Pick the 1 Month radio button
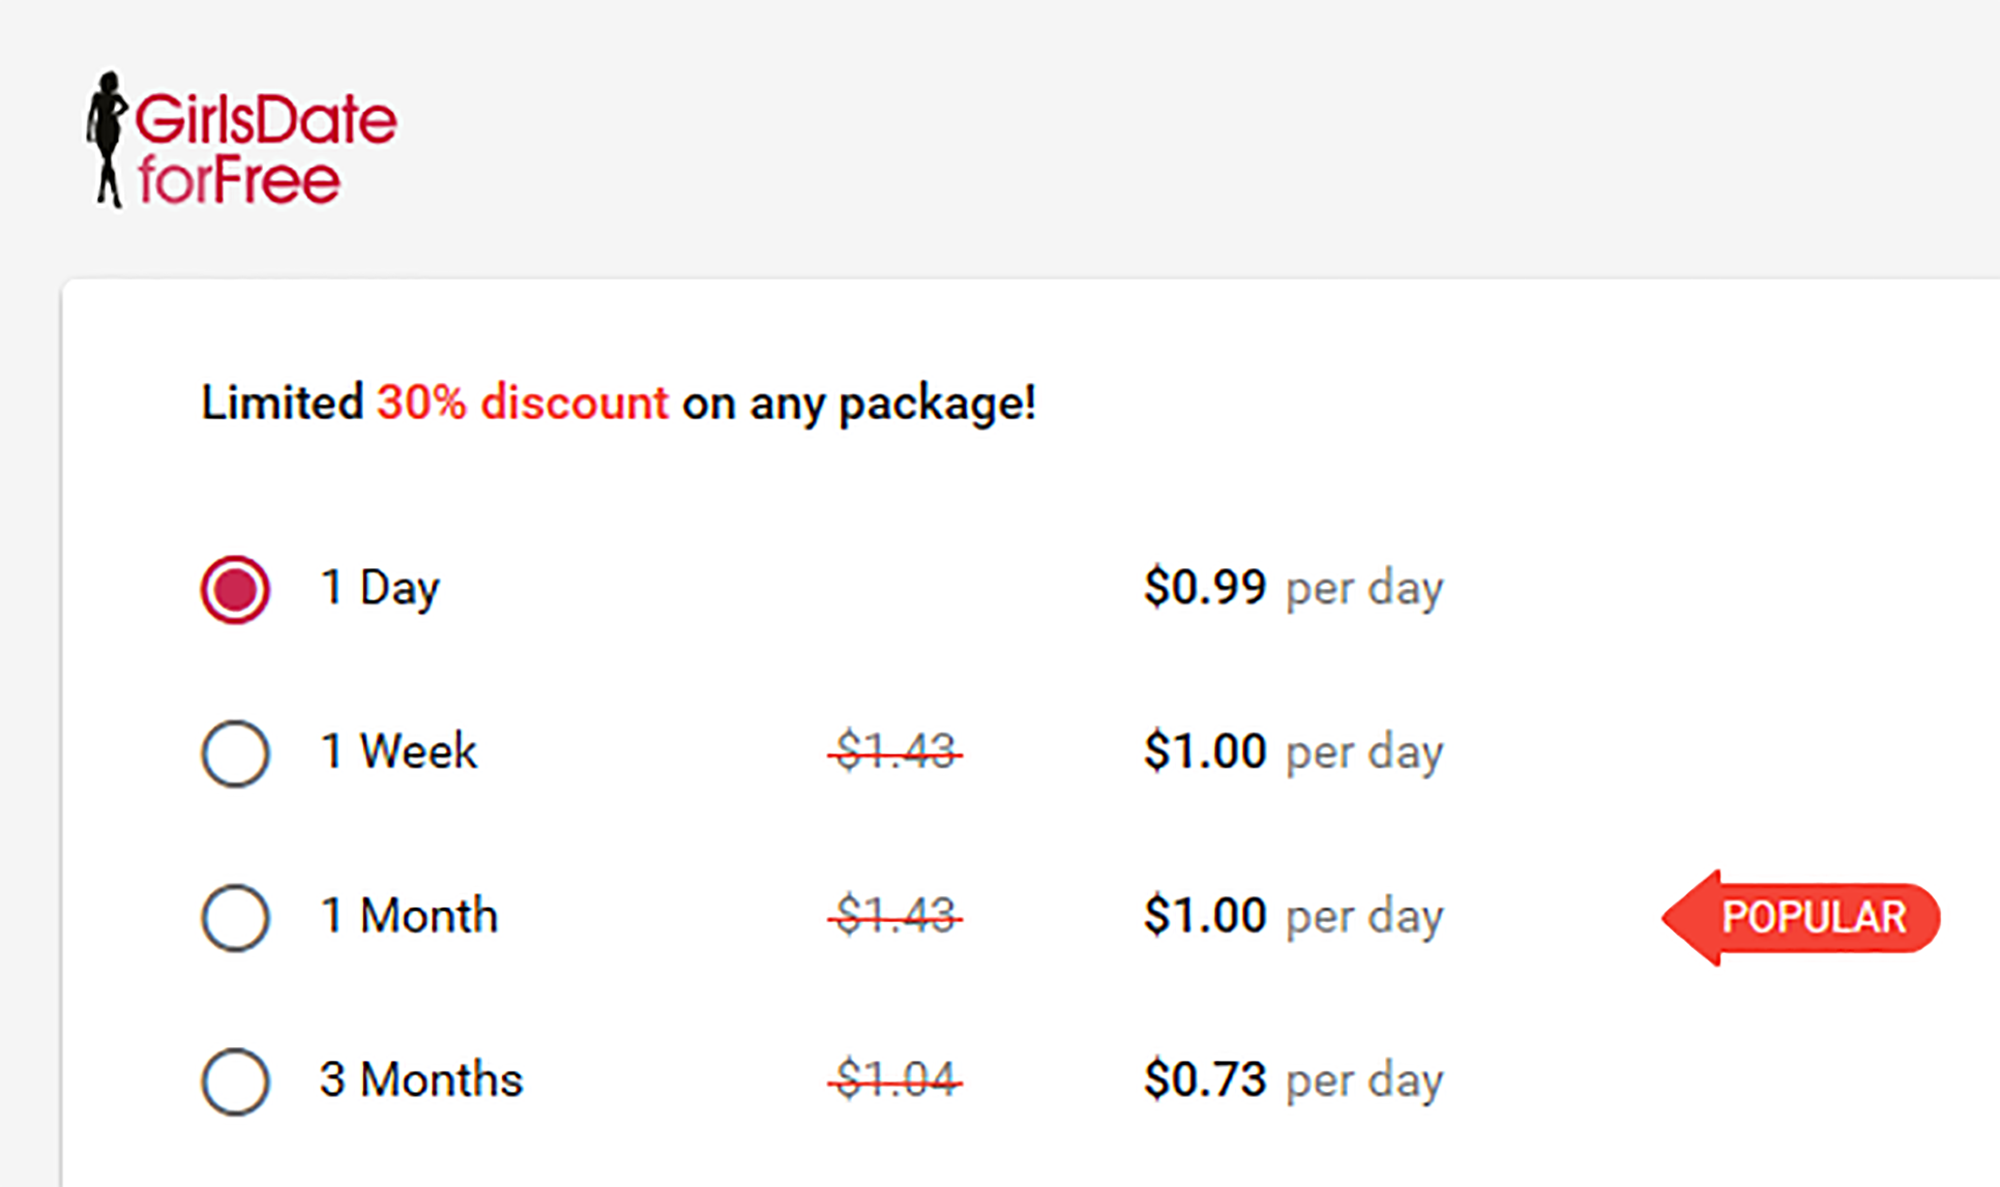Image resolution: width=2000 pixels, height=1187 pixels. tap(235, 917)
